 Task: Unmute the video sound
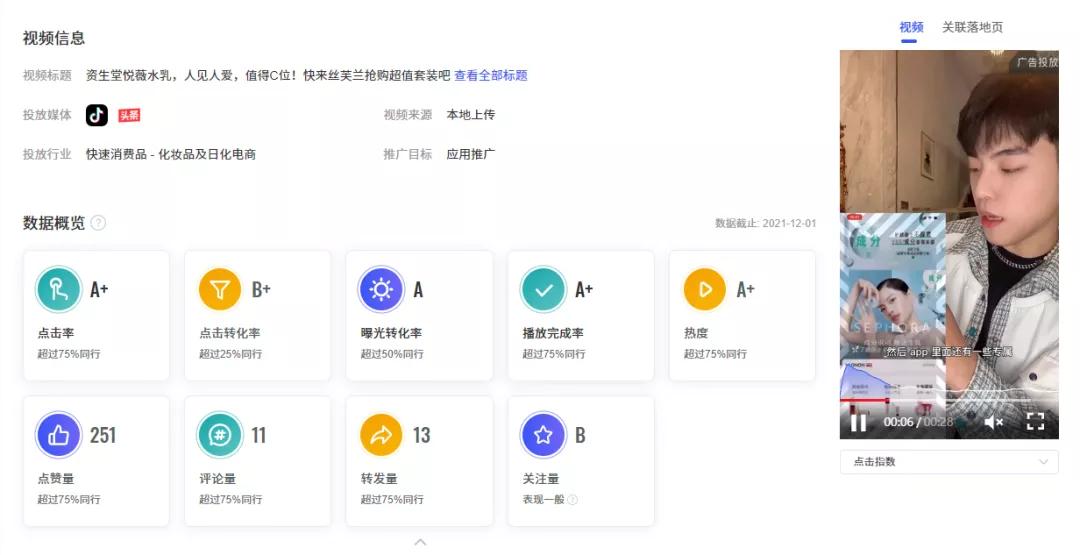[993, 422]
